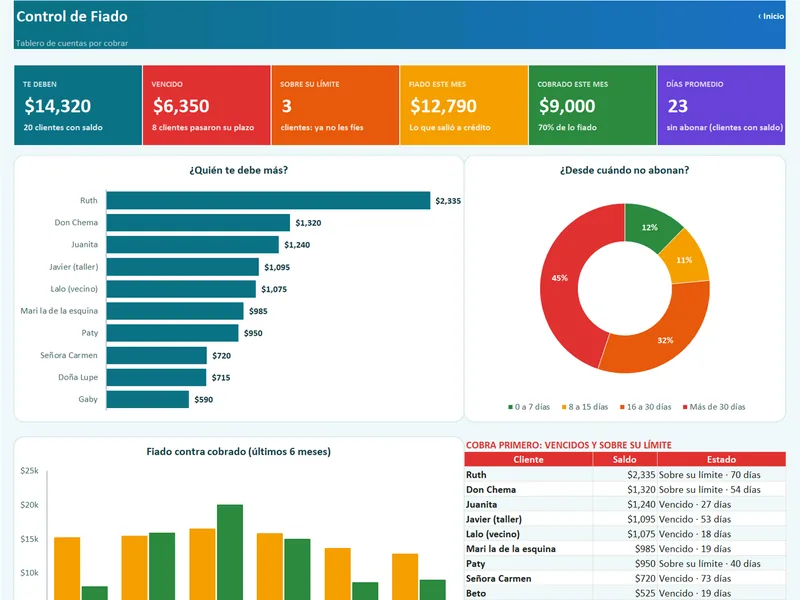Select the Fiado contra cobrado chart title
Viewport: 800px width, 600px height.
point(238,452)
